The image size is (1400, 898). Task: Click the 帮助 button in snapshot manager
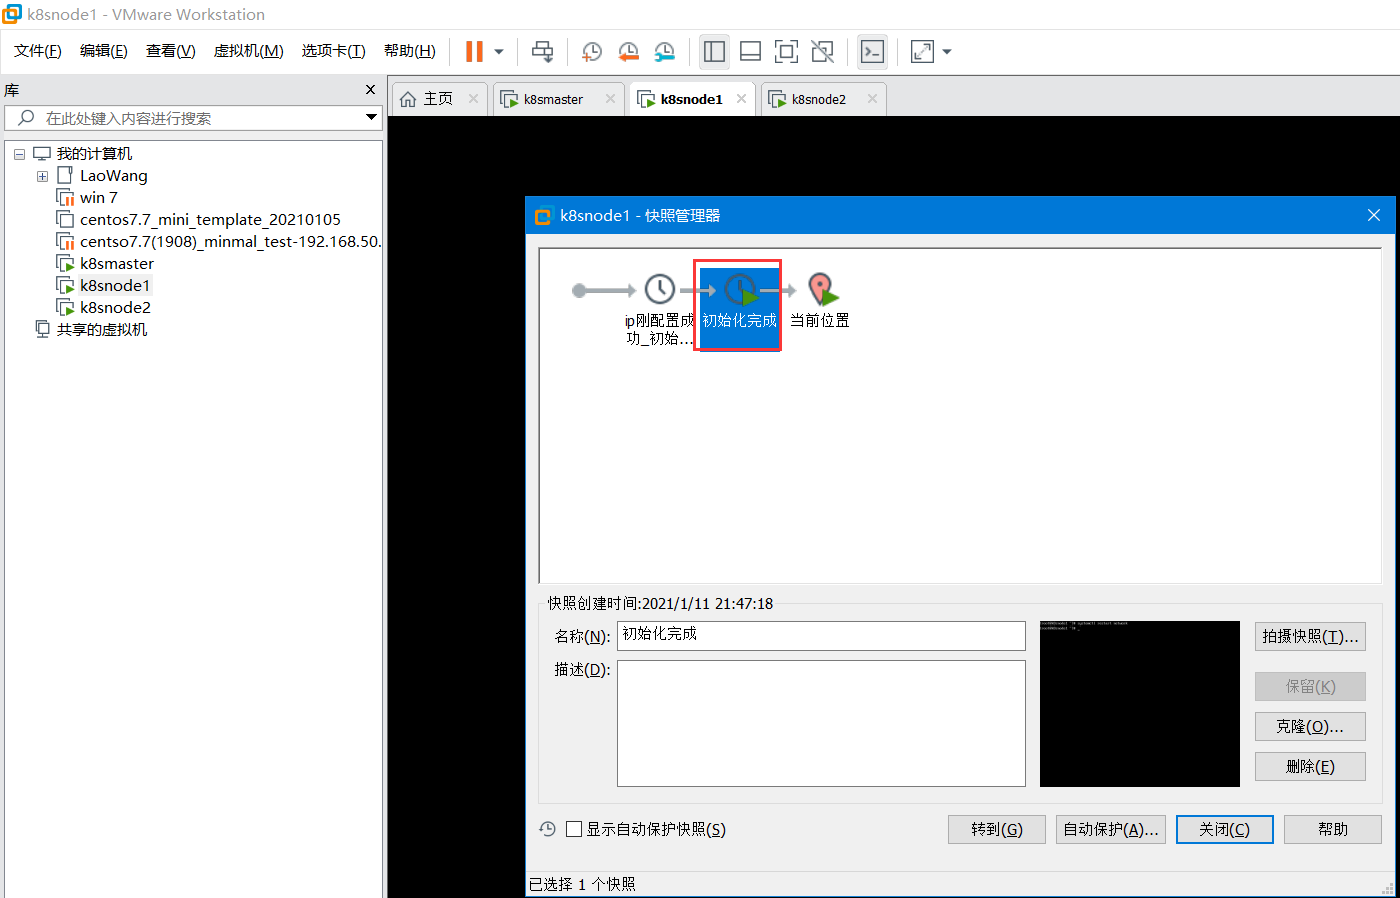[1333, 829]
